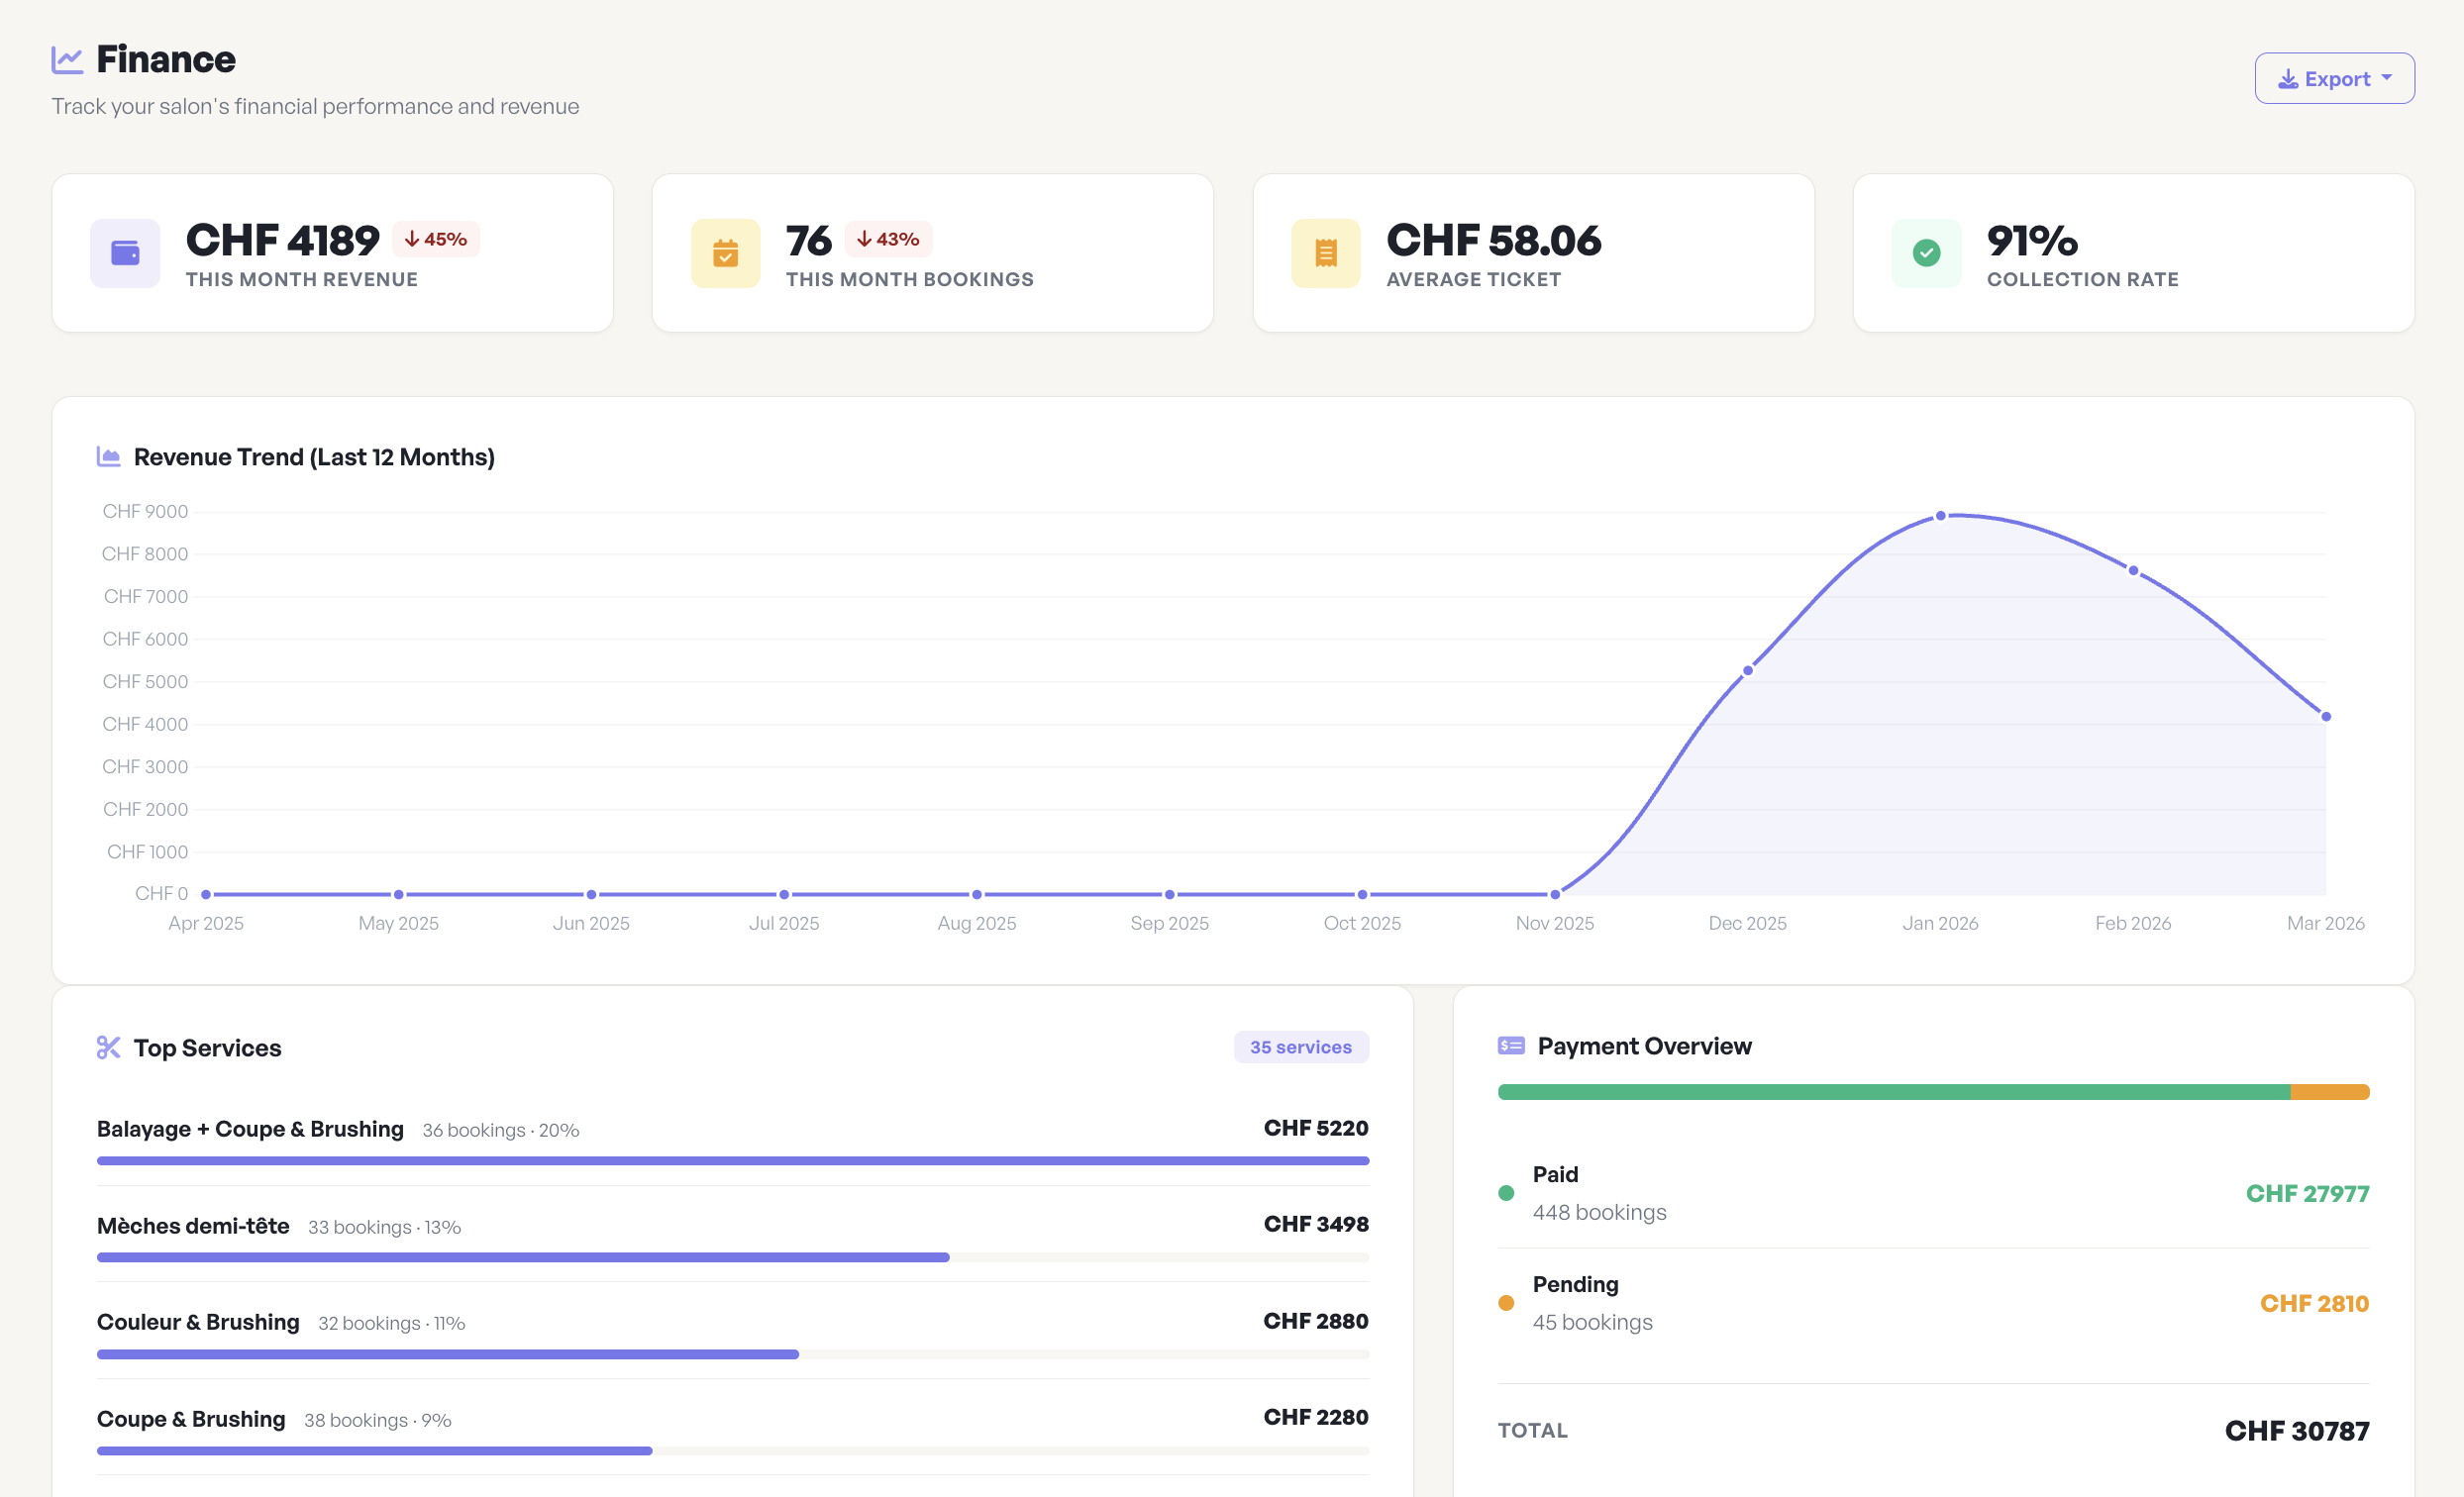Click the wallet icon on the revenue card
2464x1497 pixels.
125,253
